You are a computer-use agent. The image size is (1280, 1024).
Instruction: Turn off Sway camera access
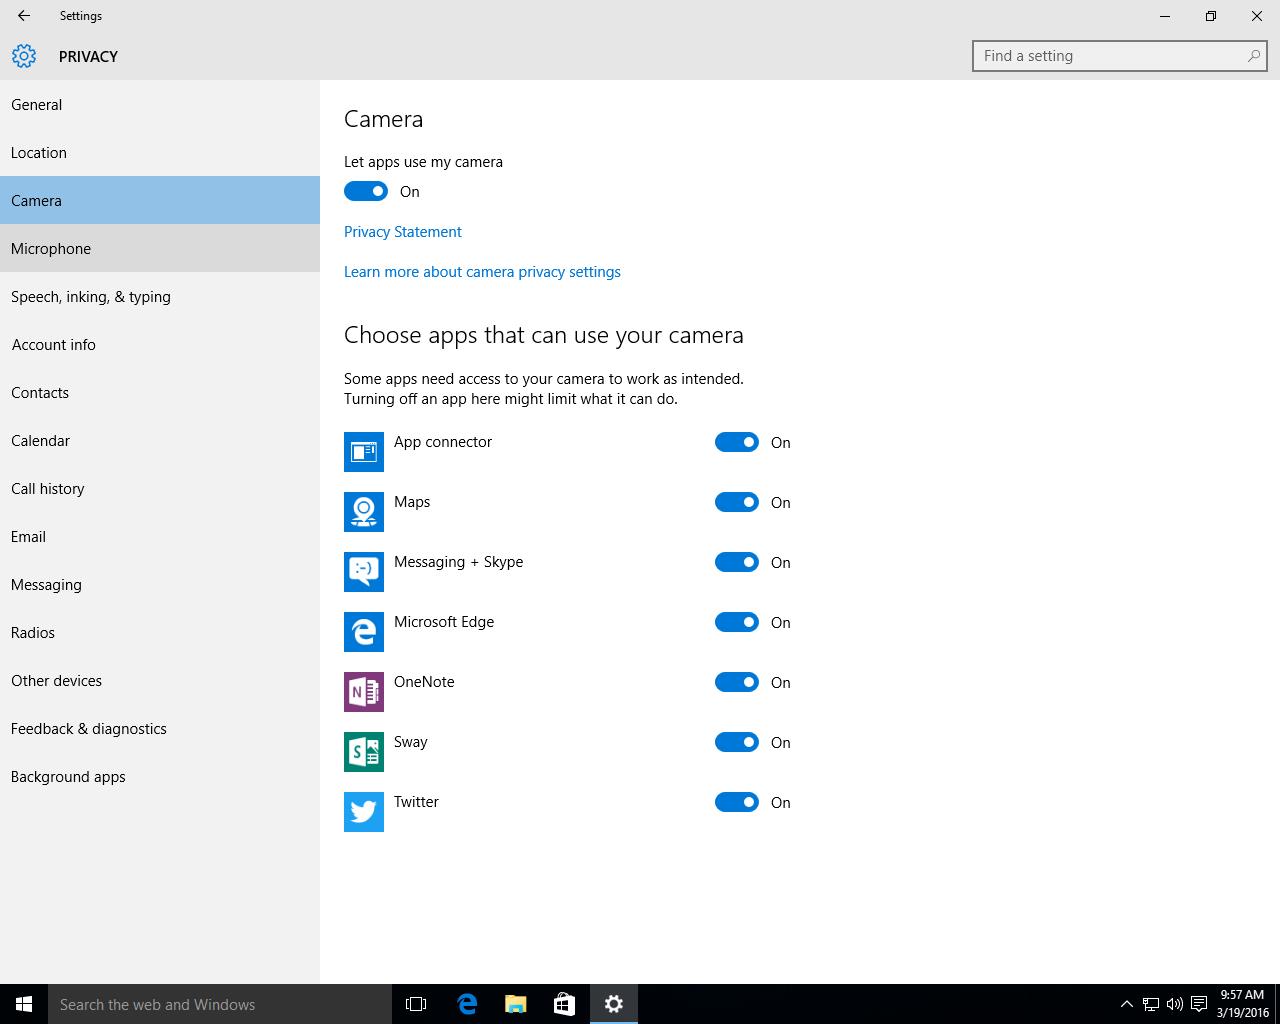click(x=737, y=742)
